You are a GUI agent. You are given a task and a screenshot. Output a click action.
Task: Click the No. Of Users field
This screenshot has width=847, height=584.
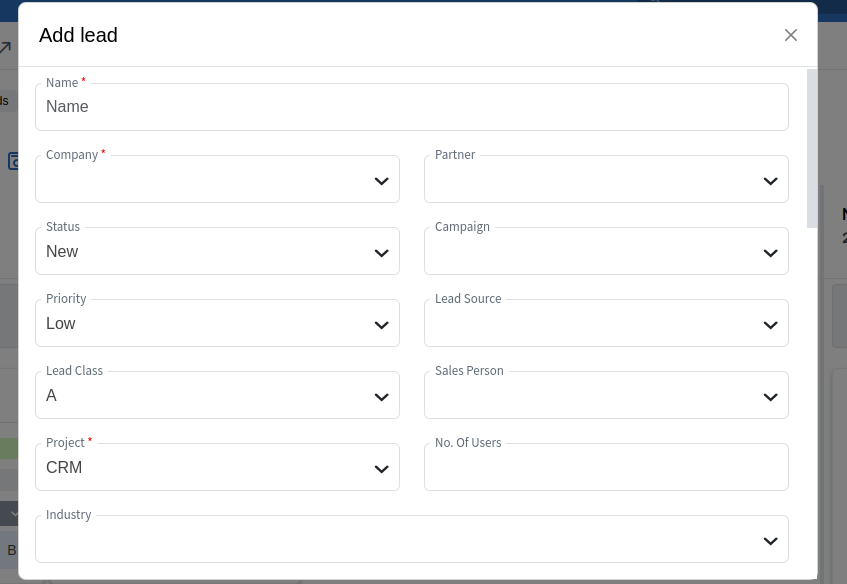coord(606,468)
